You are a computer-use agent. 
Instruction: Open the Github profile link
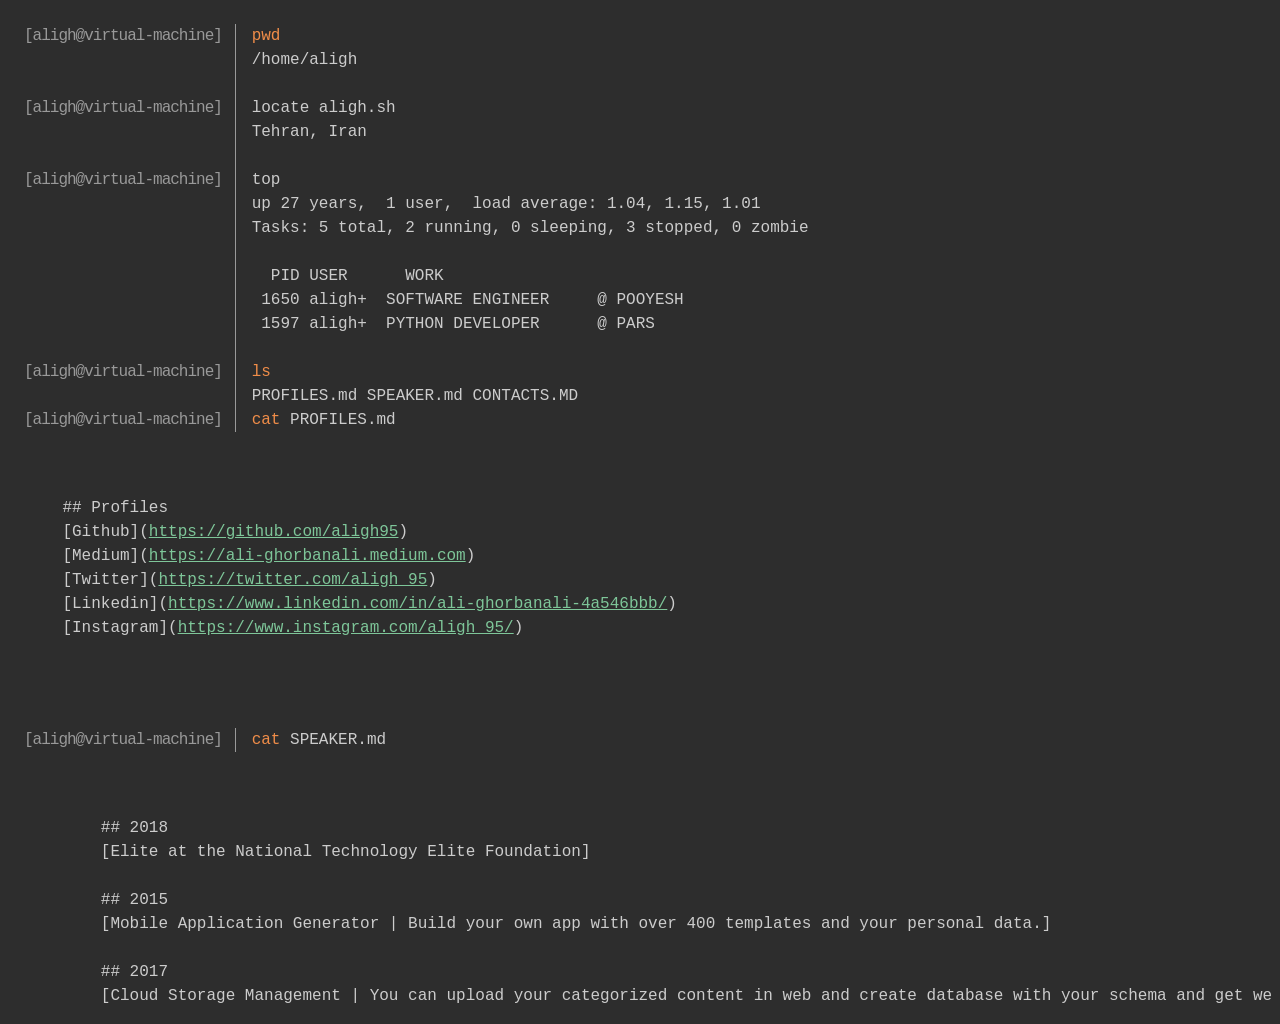tap(273, 532)
